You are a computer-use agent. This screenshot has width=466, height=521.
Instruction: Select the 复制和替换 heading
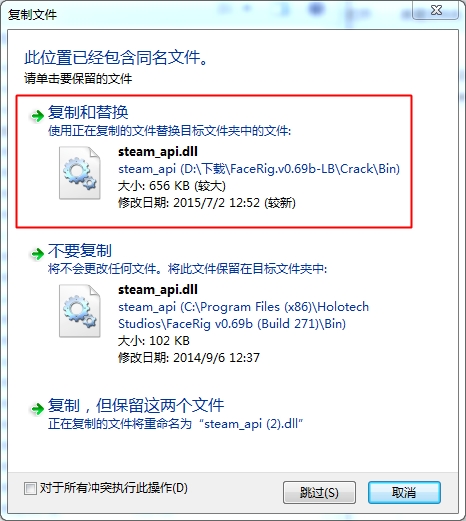tap(88, 112)
